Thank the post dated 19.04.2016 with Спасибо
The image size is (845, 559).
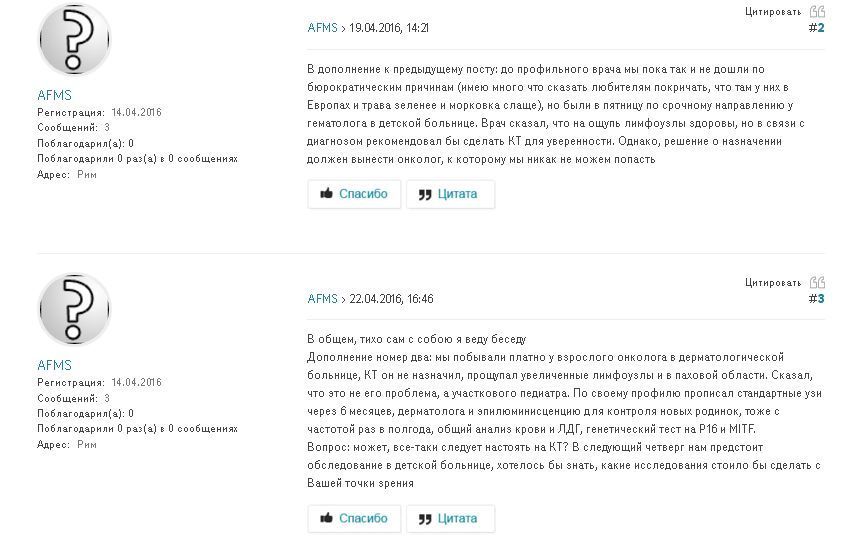coord(354,194)
